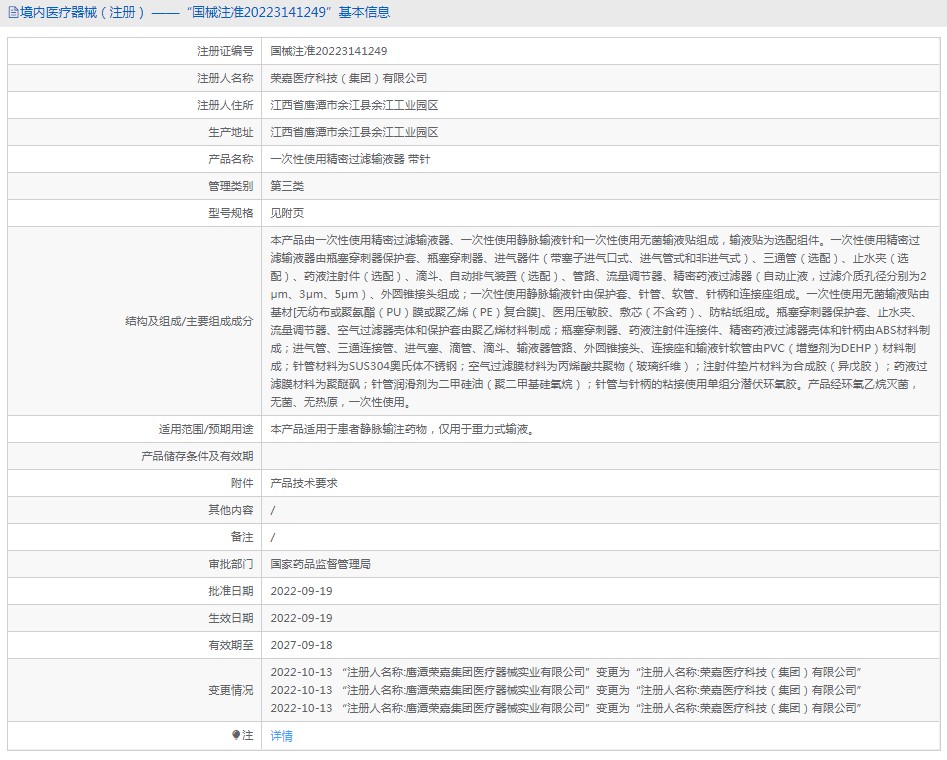Click the 备注 label

point(242,537)
